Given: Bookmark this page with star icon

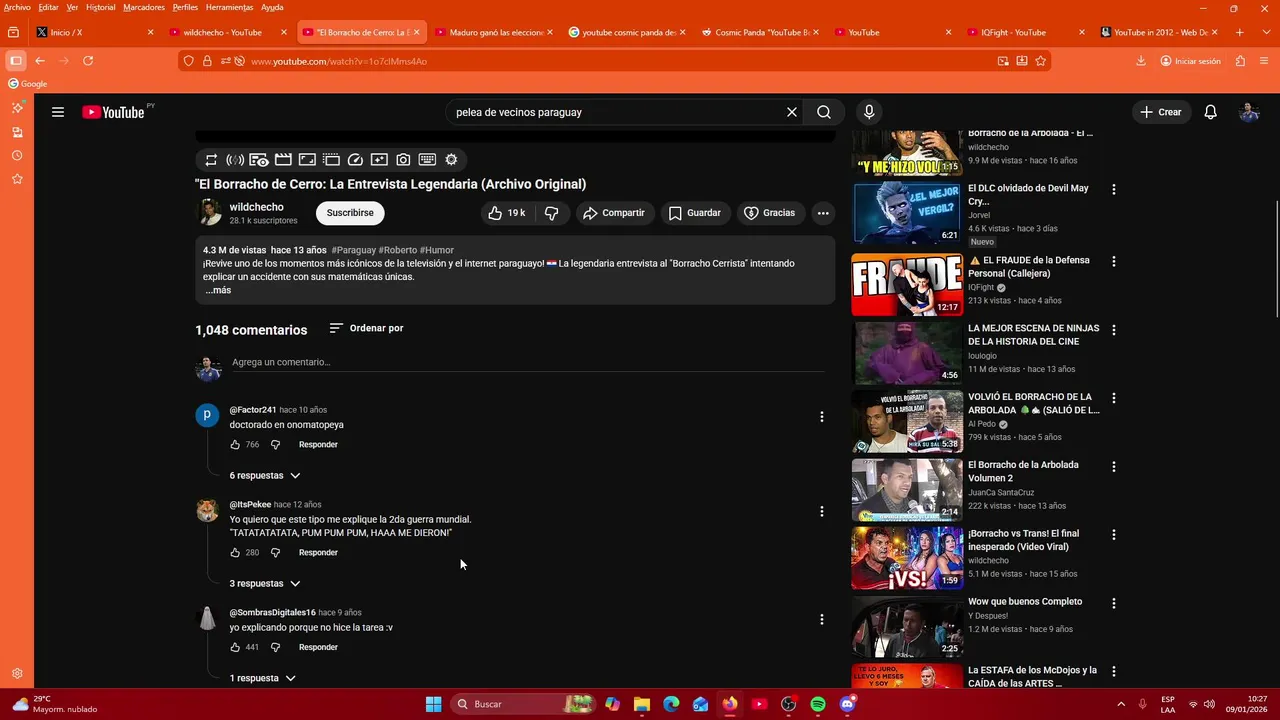Looking at the screenshot, I should pos(1041,61).
